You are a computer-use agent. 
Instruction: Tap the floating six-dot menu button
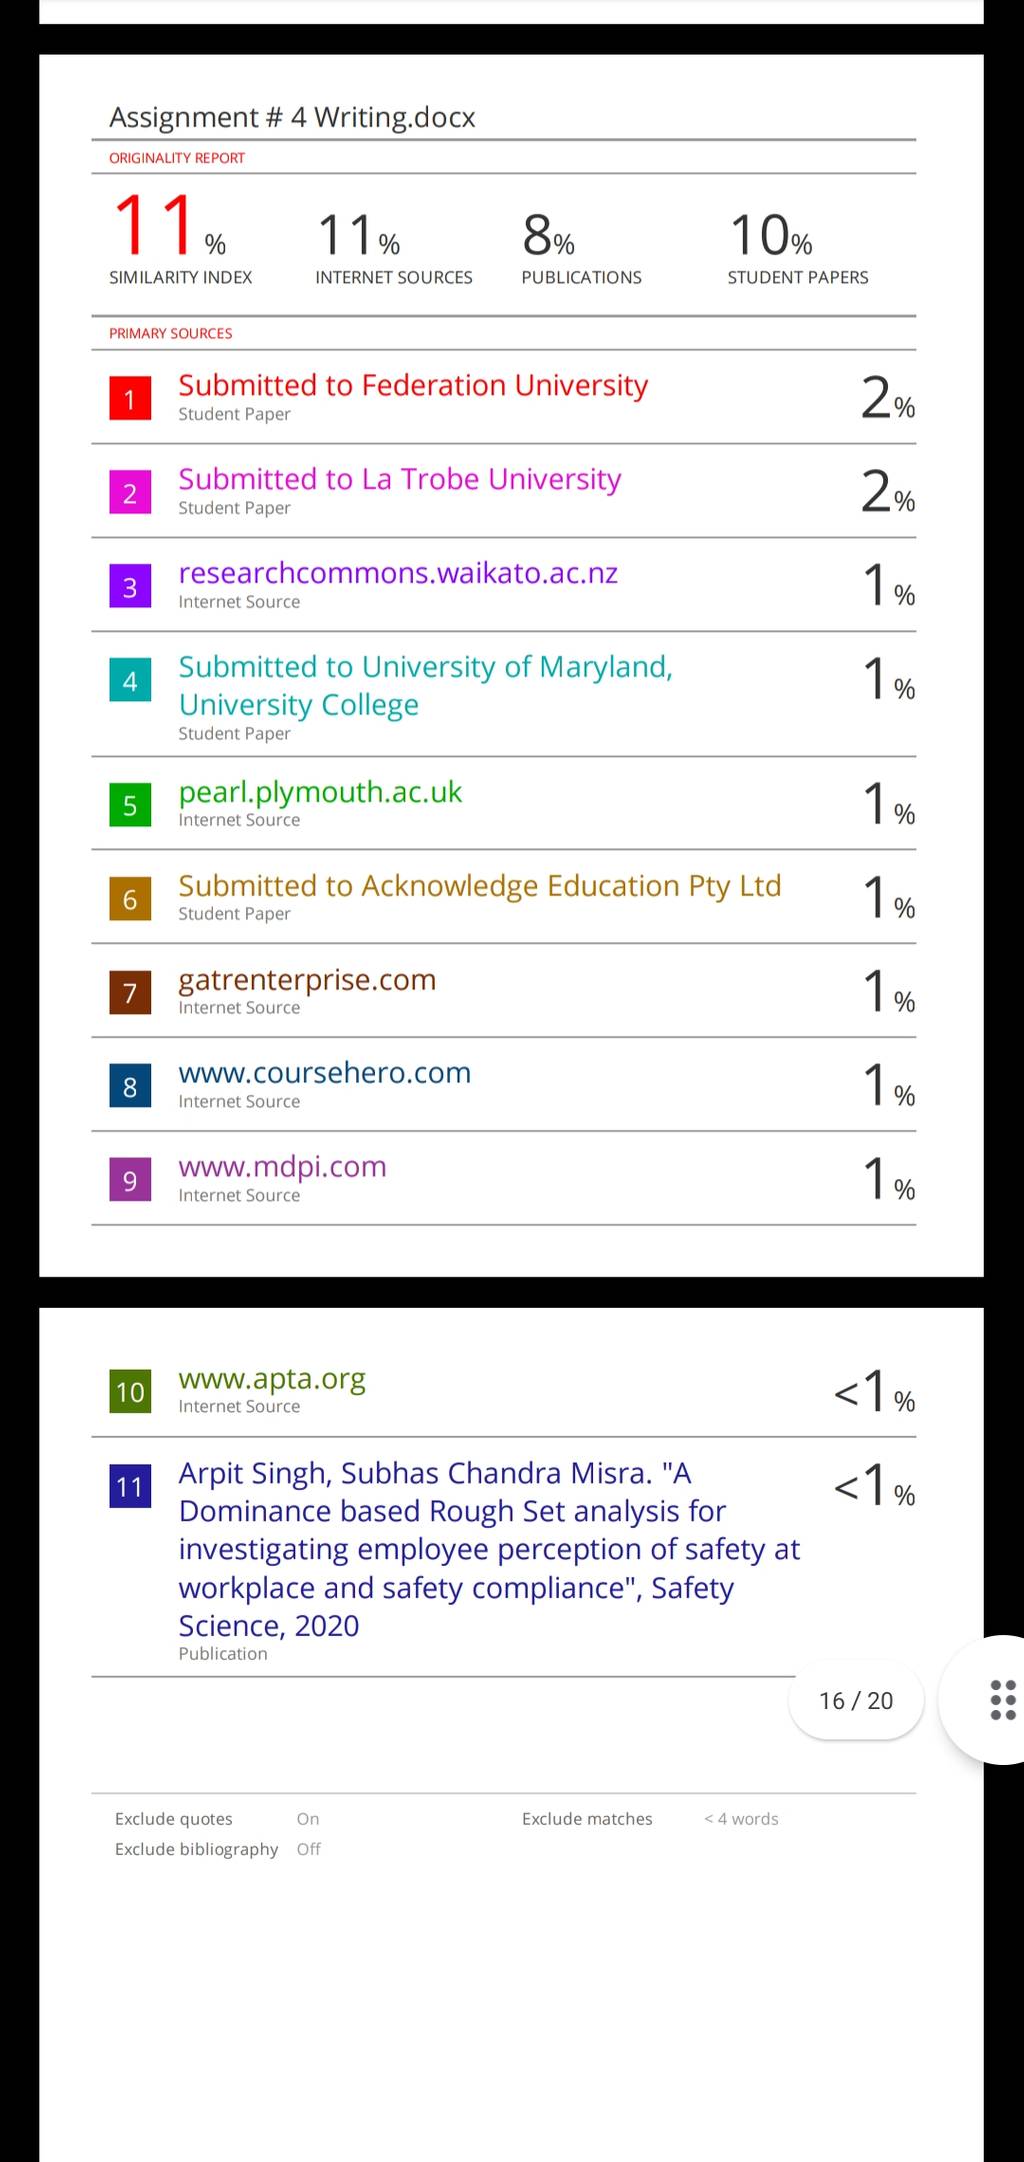1000,1700
